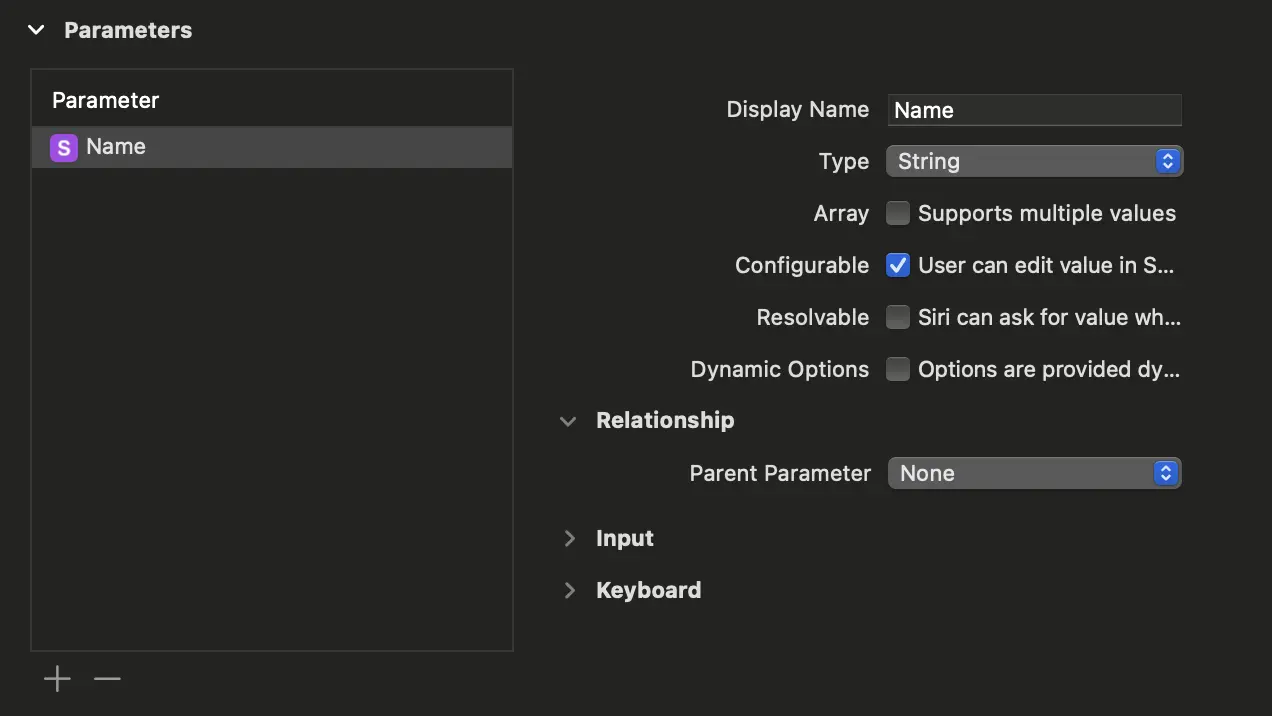Click the purple S string type icon
1272x716 pixels.
click(x=64, y=148)
